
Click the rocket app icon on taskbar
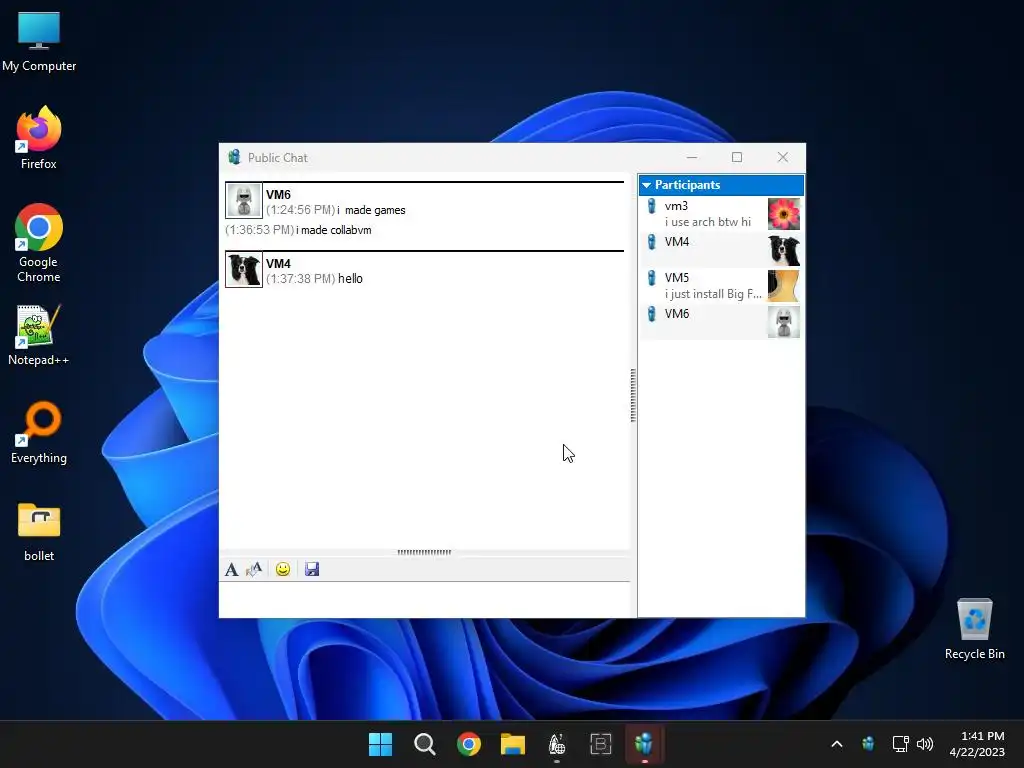(x=556, y=744)
